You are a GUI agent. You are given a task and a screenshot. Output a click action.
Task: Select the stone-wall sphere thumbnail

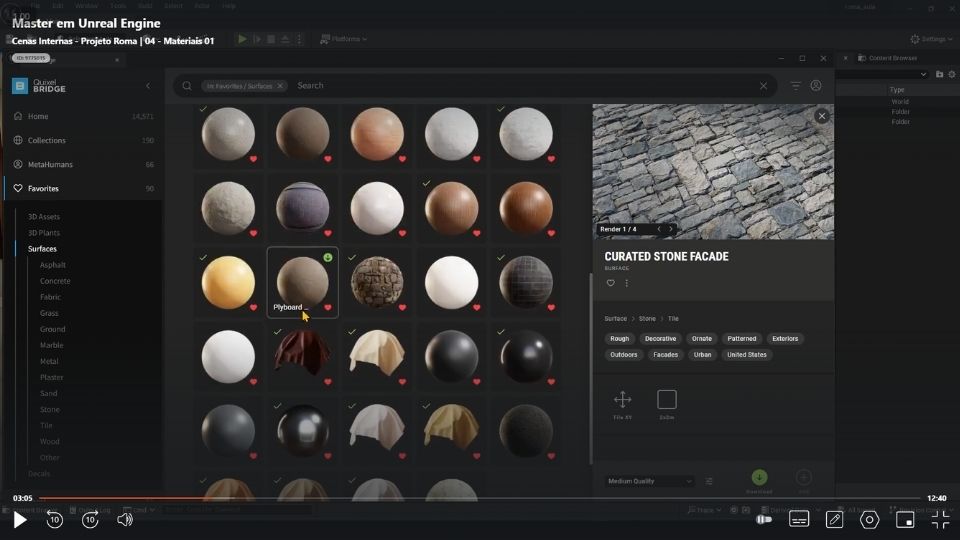pos(377,282)
